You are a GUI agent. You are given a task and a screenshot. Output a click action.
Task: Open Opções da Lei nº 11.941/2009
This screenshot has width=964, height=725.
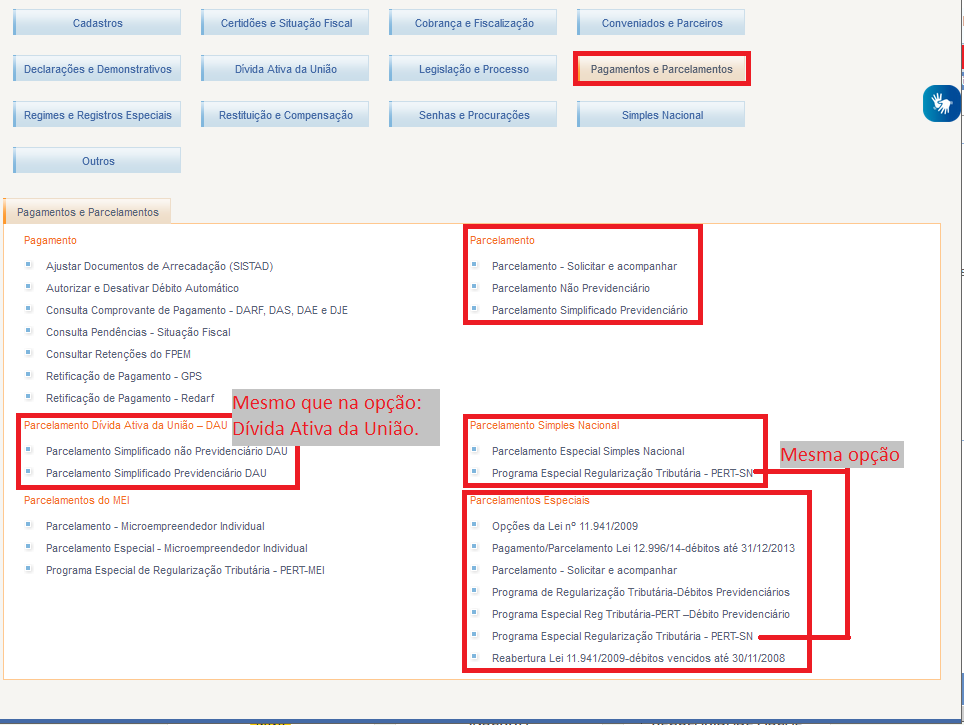[x=564, y=526]
